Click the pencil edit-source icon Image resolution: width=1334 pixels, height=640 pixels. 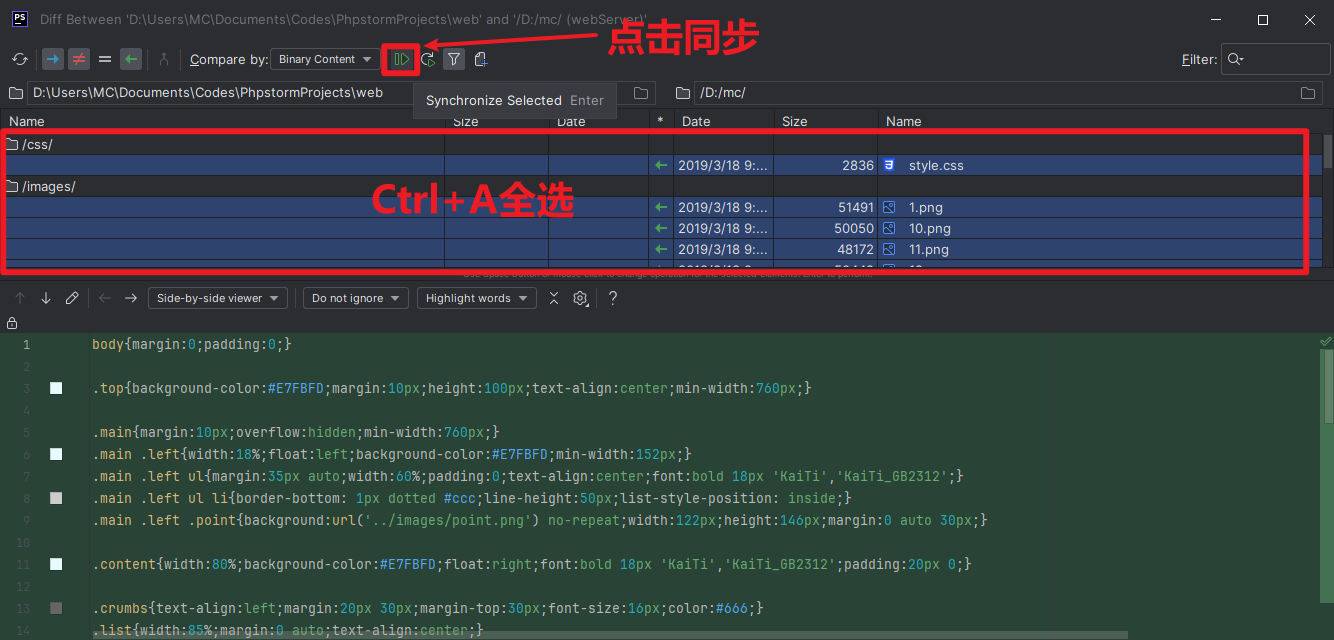(72, 298)
